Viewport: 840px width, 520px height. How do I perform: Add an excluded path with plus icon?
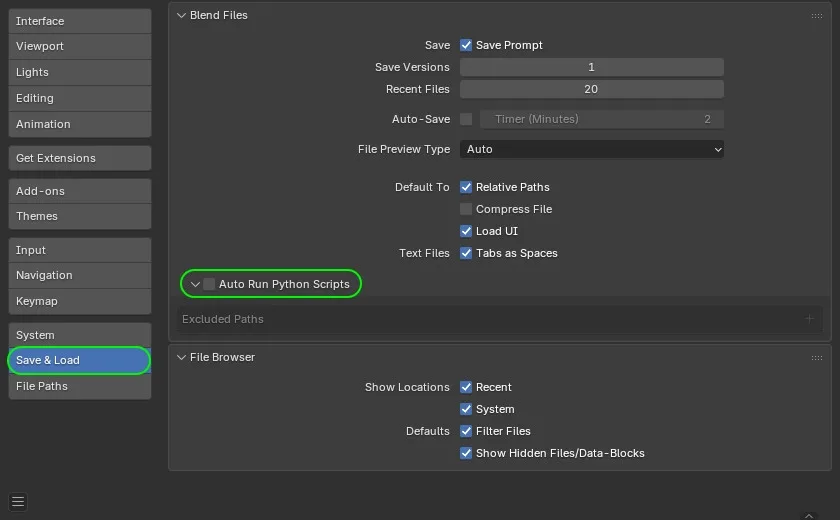click(x=810, y=319)
